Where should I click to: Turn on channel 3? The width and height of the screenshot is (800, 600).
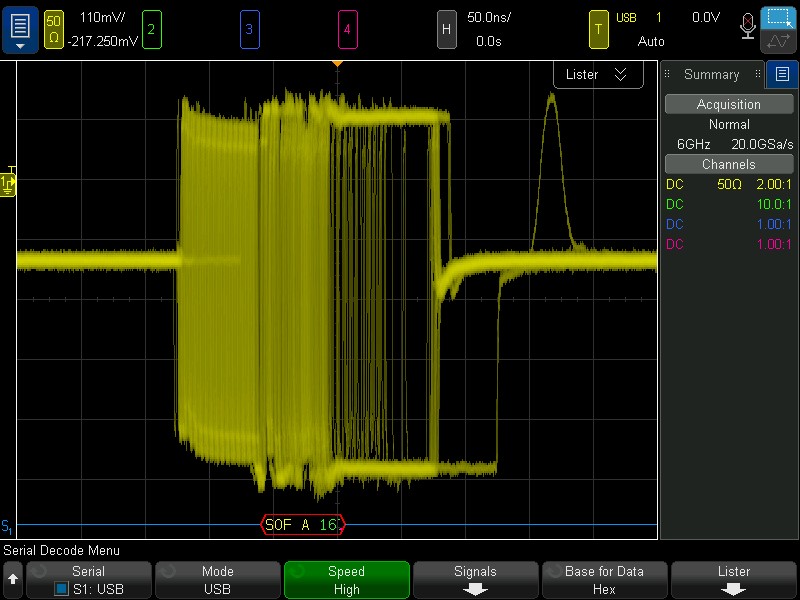[x=249, y=30]
